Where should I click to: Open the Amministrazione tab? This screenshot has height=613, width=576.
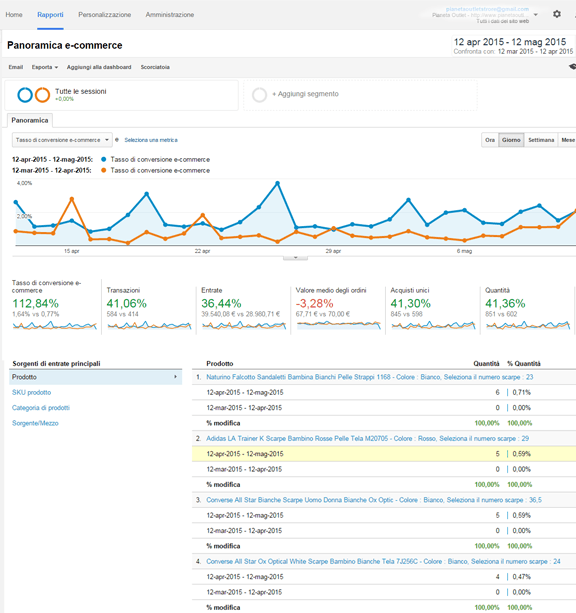coord(170,14)
